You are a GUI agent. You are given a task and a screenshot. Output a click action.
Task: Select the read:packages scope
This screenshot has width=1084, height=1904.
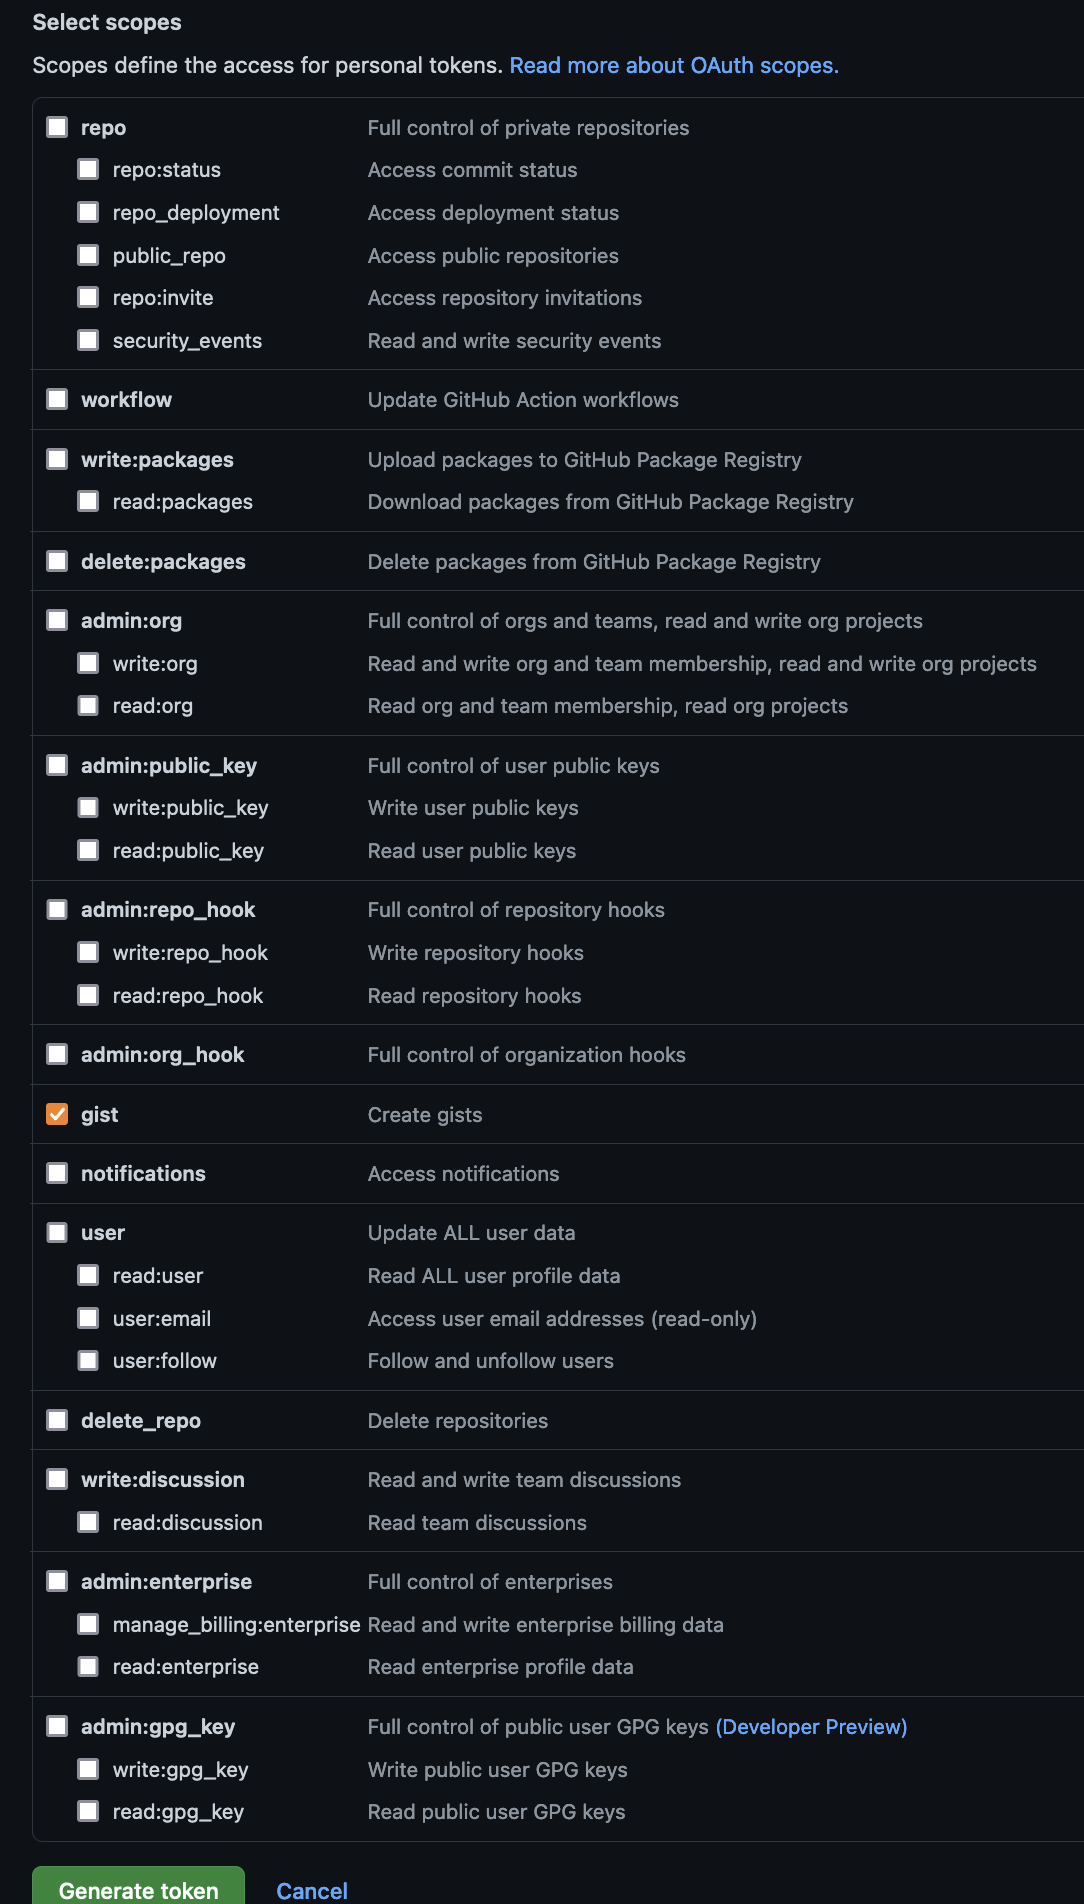click(x=89, y=501)
